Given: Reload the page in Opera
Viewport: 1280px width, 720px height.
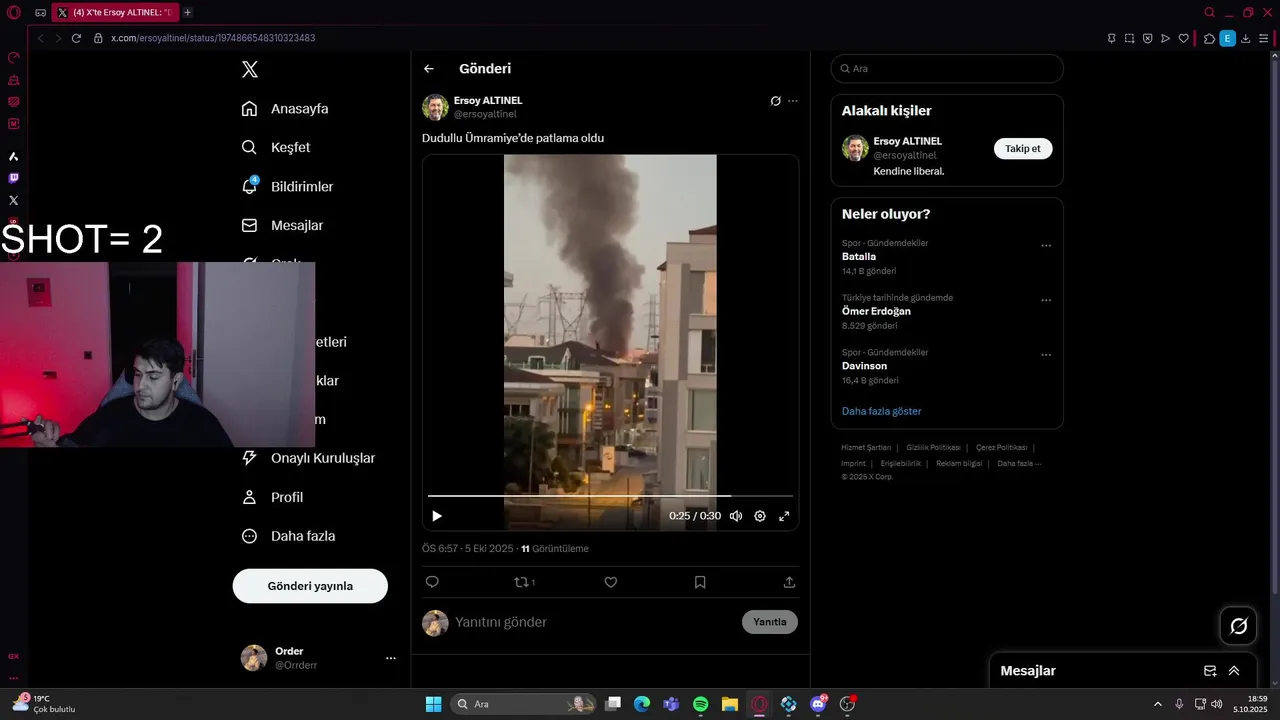Looking at the screenshot, I should [x=76, y=38].
